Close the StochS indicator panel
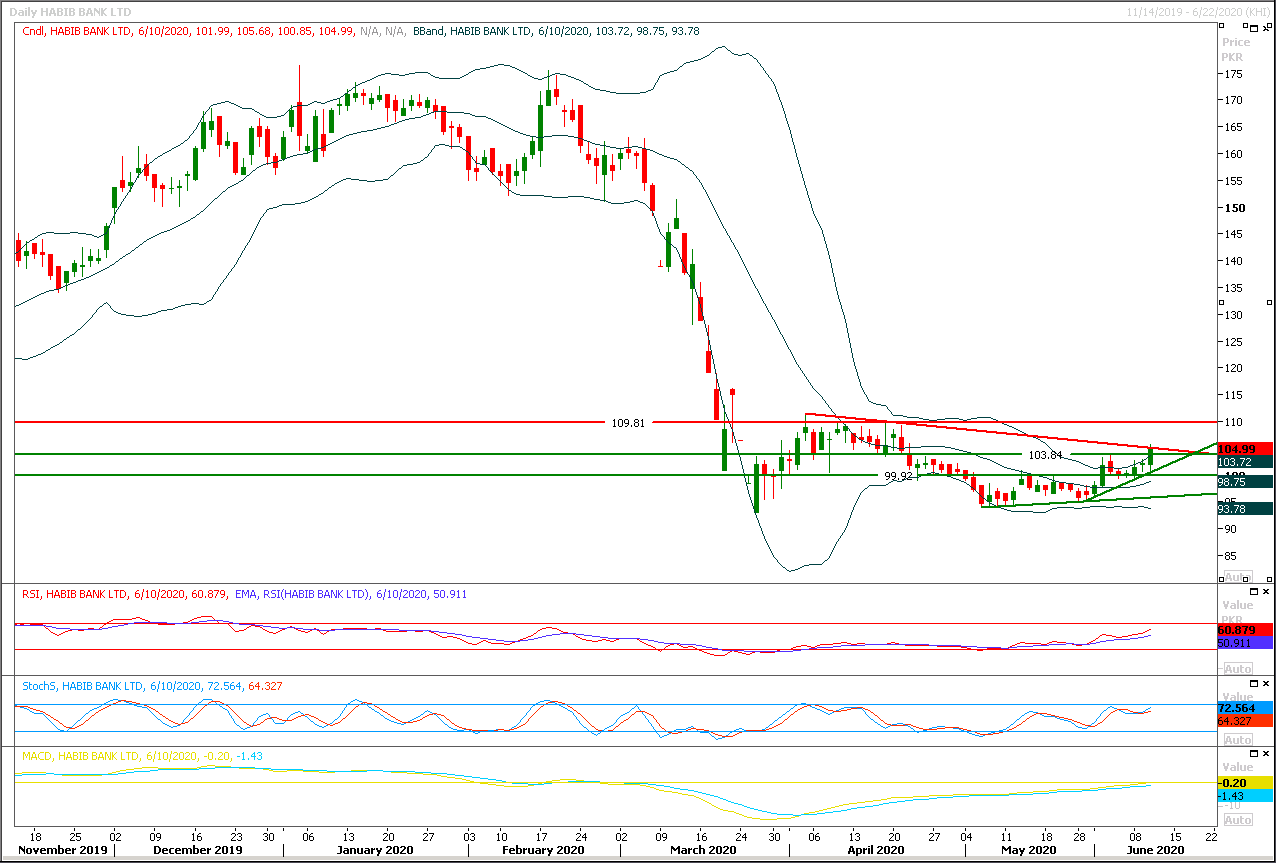The image size is (1276, 863). pos(1264,684)
